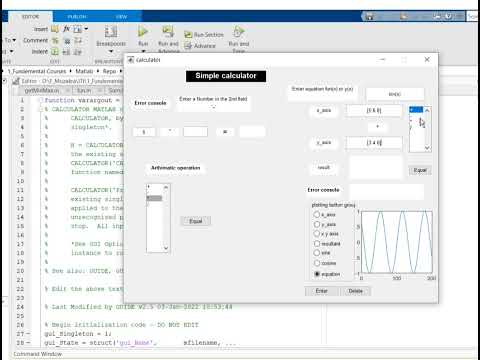Screen dimensions: 480x360
Task: Click the first number input field
Action: point(144,132)
